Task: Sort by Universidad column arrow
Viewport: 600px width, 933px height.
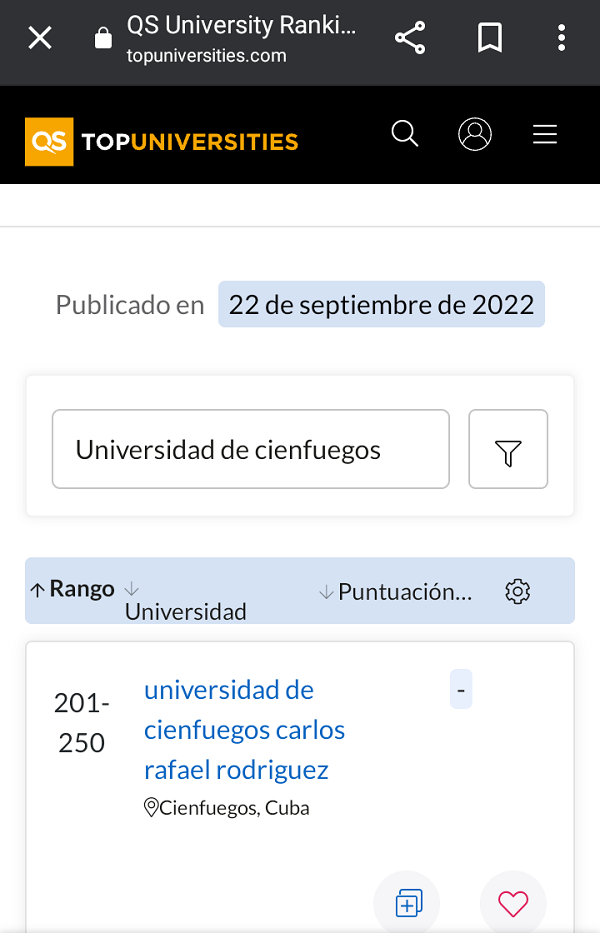Action: click(x=132, y=589)
